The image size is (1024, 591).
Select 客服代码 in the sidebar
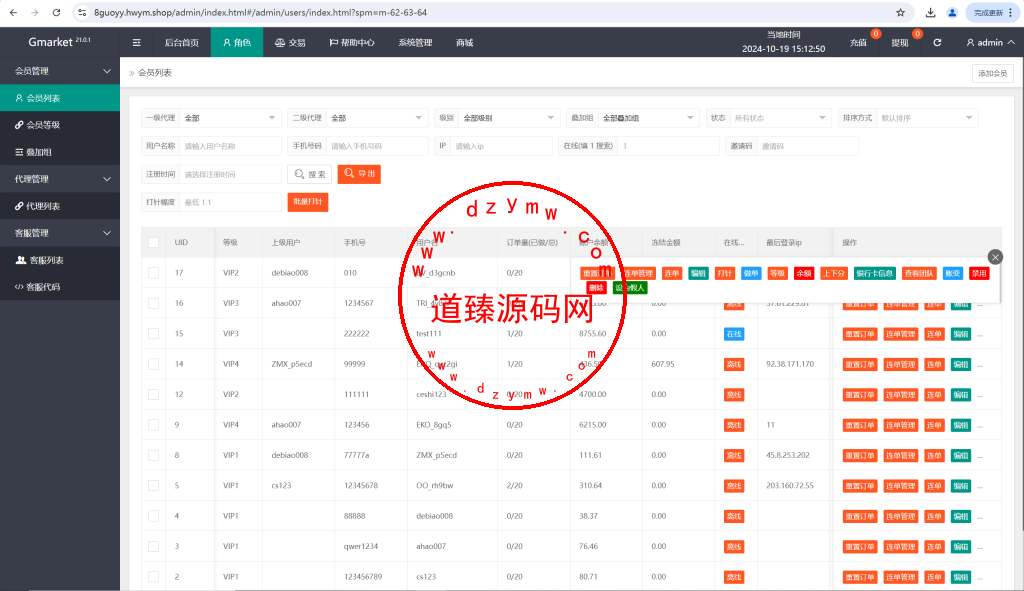pyautogui.click(x=60, y=287)
